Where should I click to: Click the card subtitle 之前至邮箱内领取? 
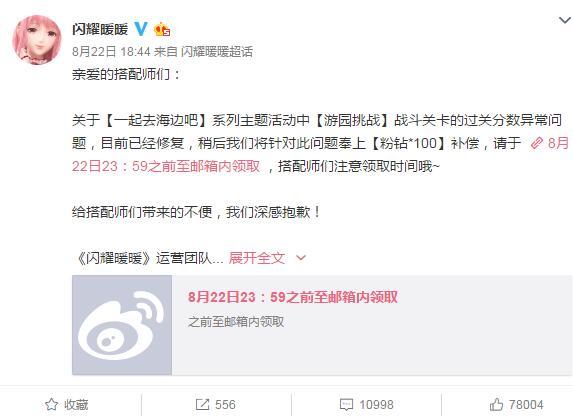236,322
